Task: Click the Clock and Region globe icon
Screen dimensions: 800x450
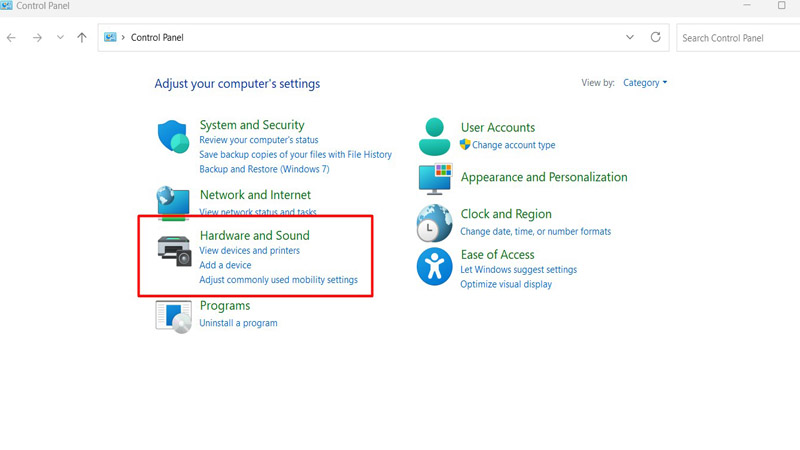Action: [x=435, y=223]
